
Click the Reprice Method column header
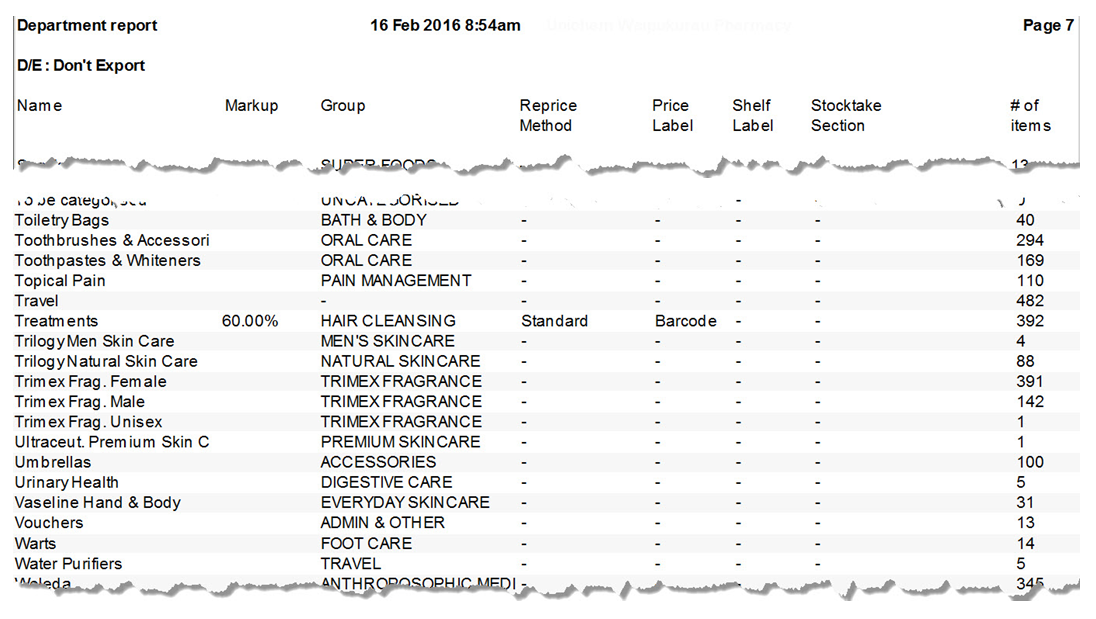coord(548,116)
